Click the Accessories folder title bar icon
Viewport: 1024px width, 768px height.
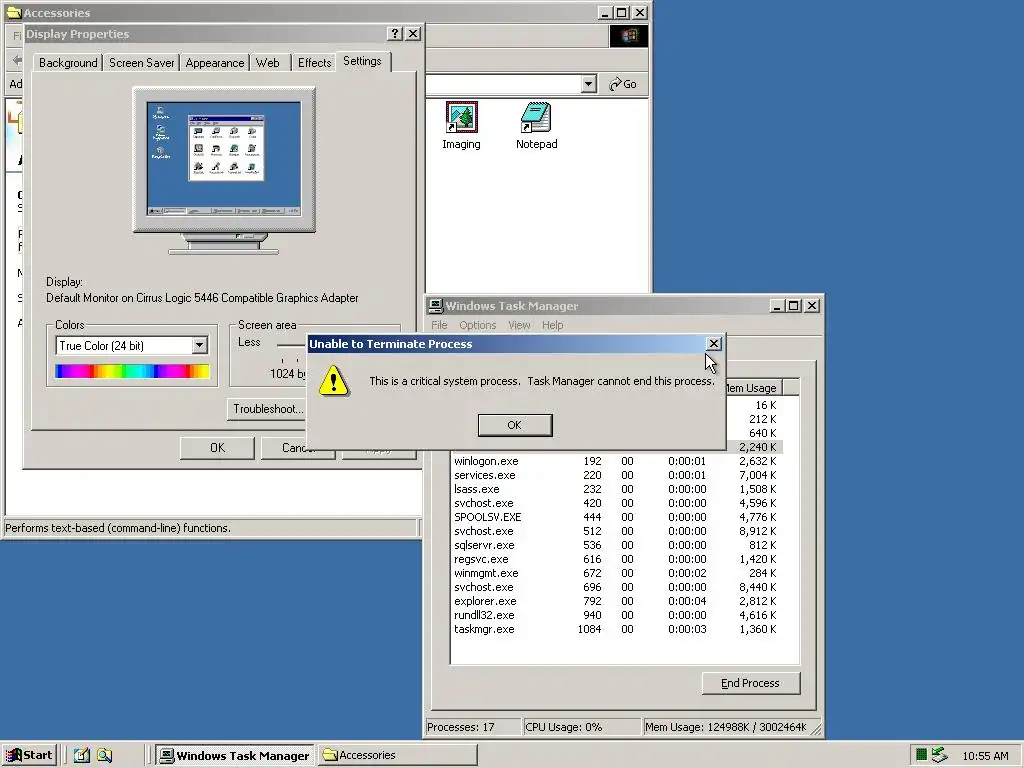pos(14,12)
